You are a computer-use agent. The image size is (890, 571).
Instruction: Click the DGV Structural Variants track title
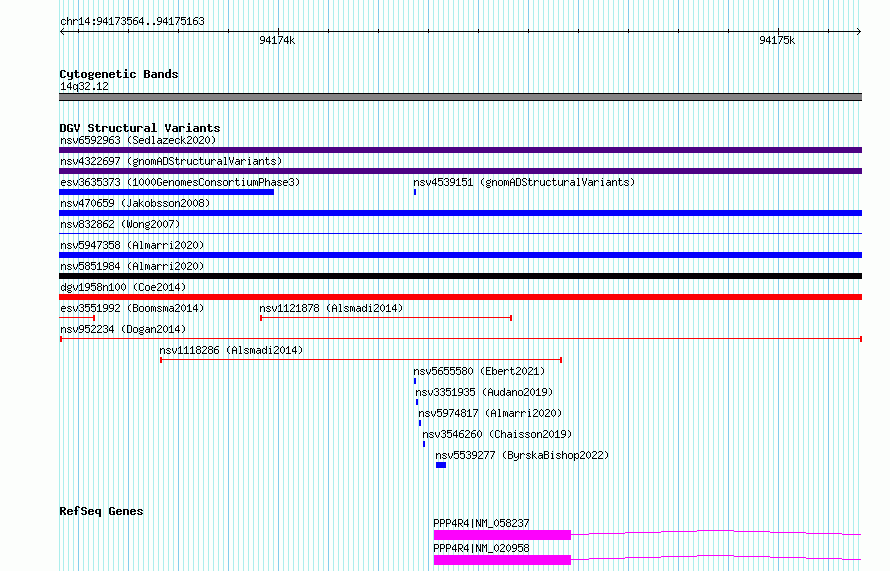click(140, 128)
